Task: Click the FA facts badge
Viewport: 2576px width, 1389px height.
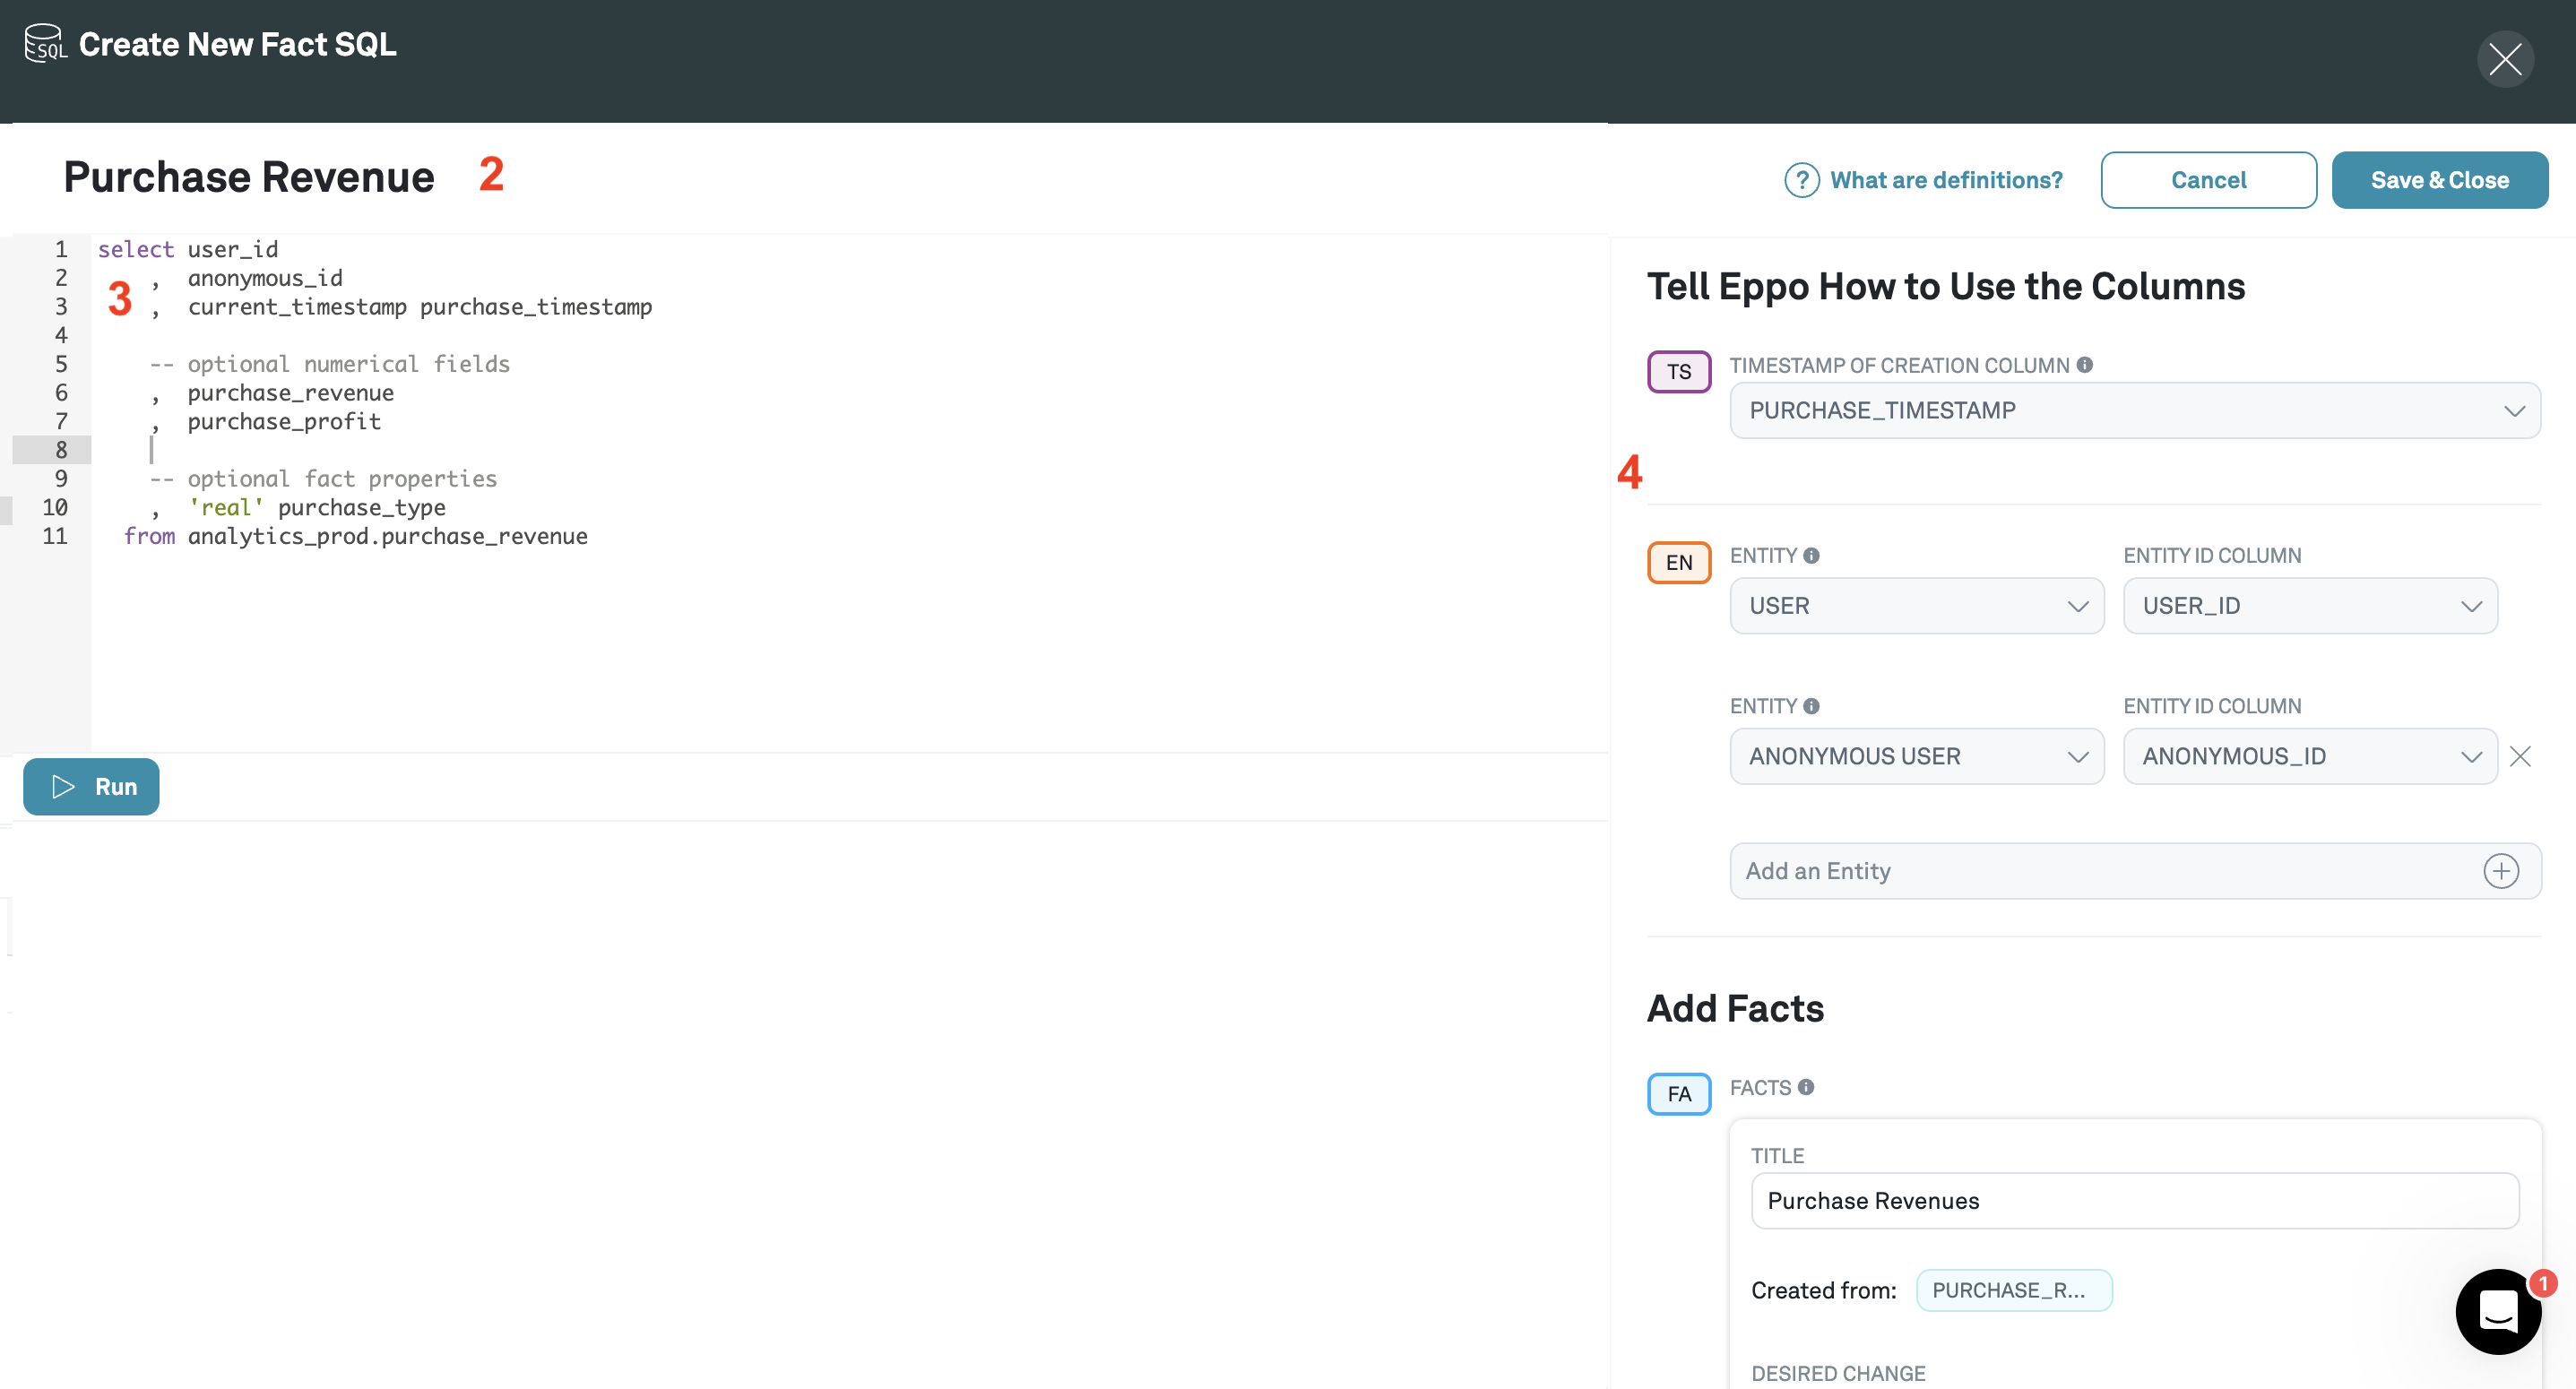Action: tap(1679, 1094)
